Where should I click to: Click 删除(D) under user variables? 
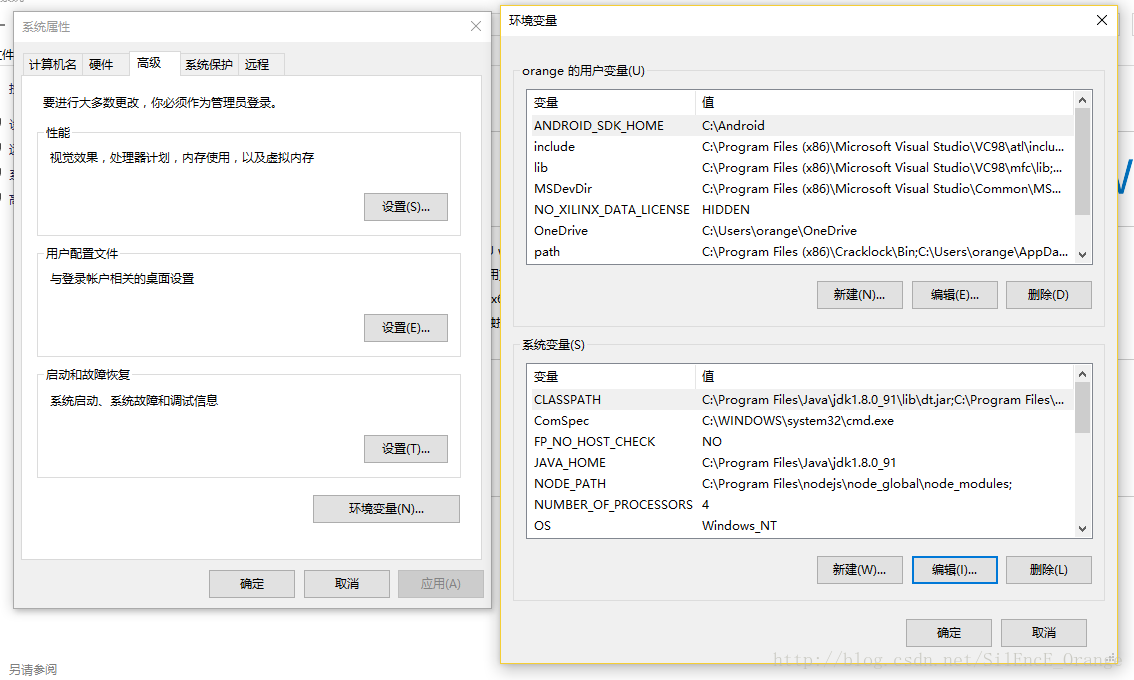(x=1048, y=295)
